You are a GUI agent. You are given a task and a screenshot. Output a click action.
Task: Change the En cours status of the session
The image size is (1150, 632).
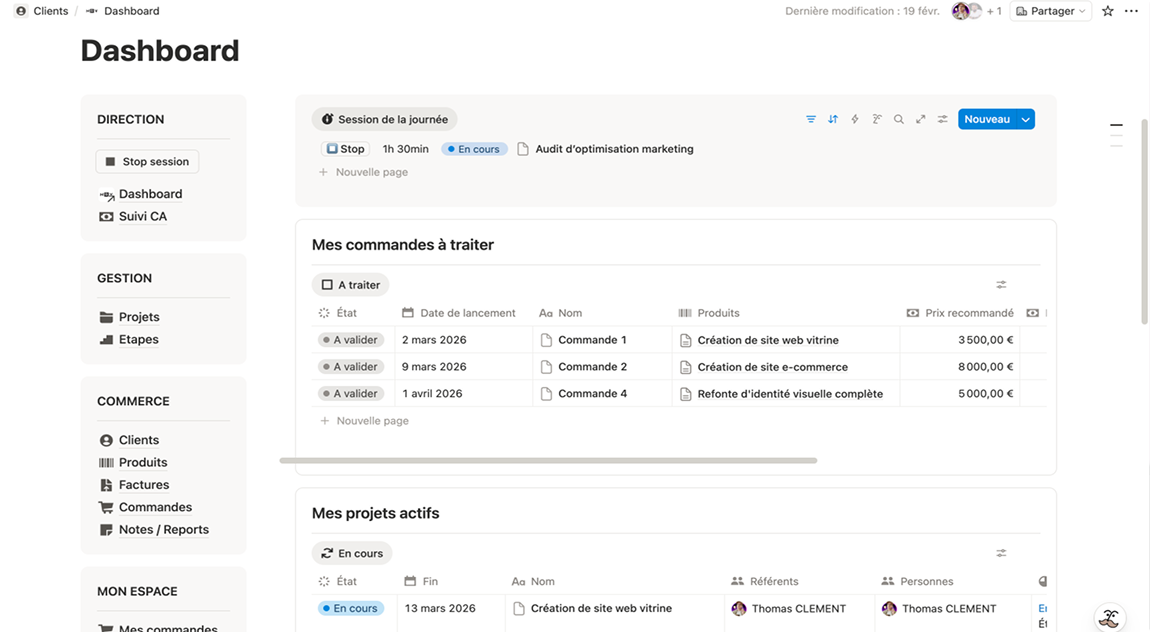474,149
